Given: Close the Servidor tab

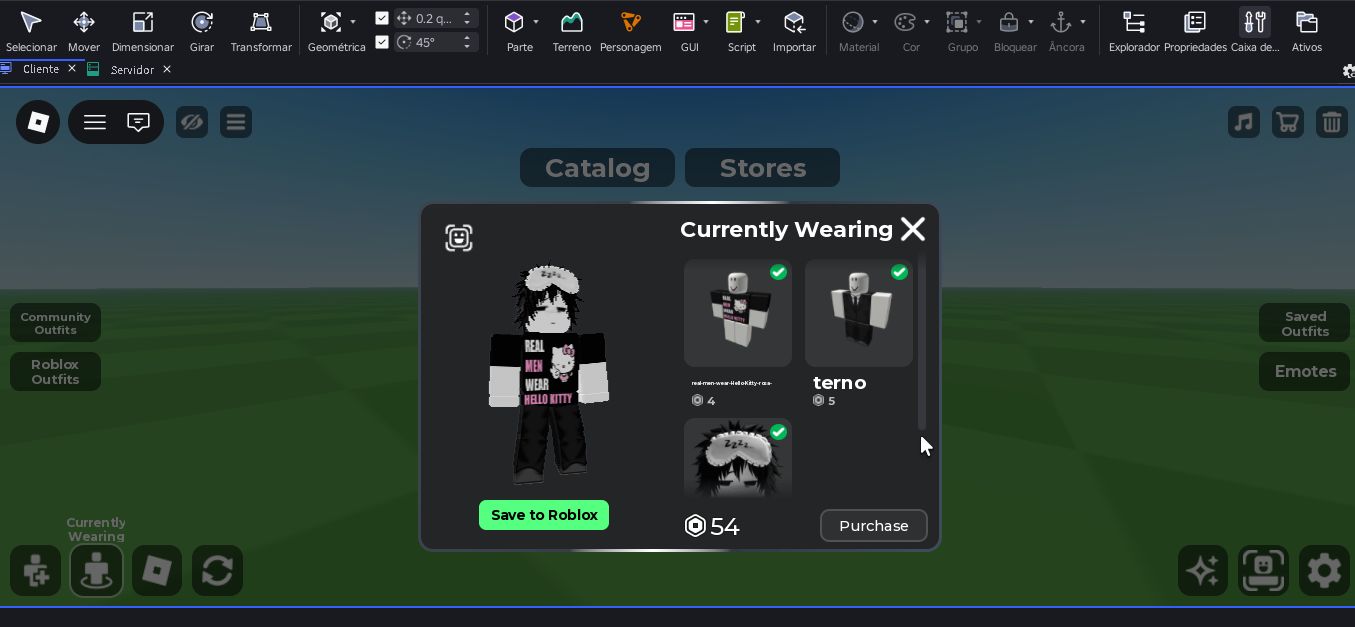Looking at the screenshot, I should click(167, 69).
